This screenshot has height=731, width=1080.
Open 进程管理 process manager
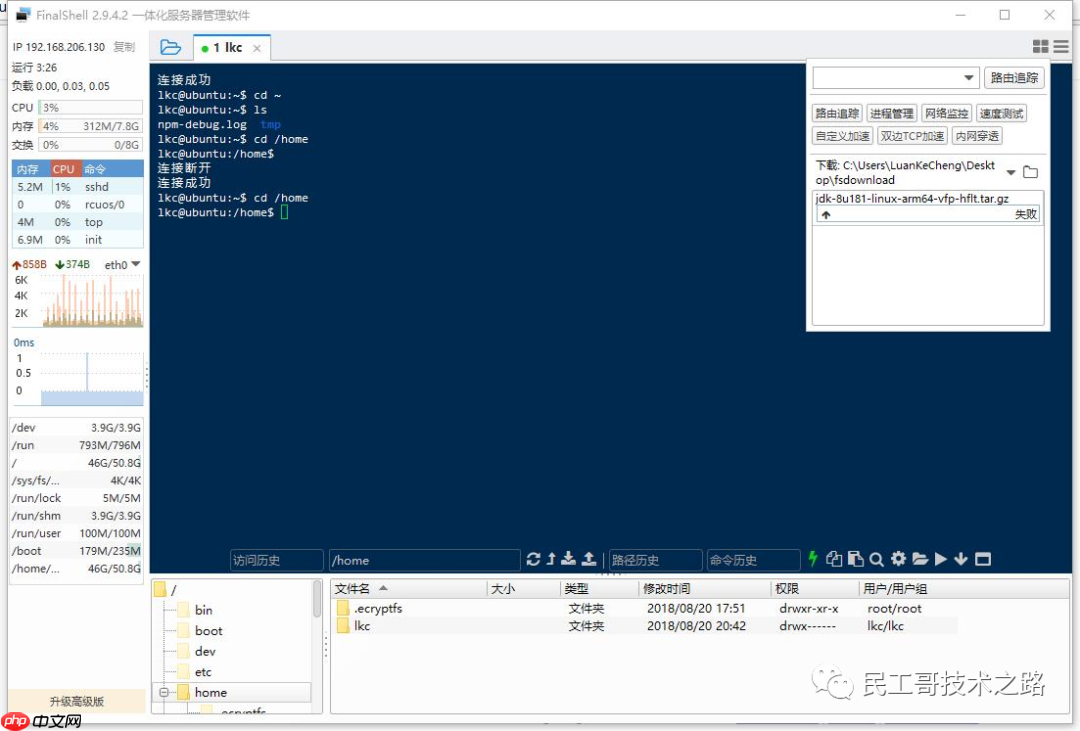pyautogui.click(x=891, y=114)
